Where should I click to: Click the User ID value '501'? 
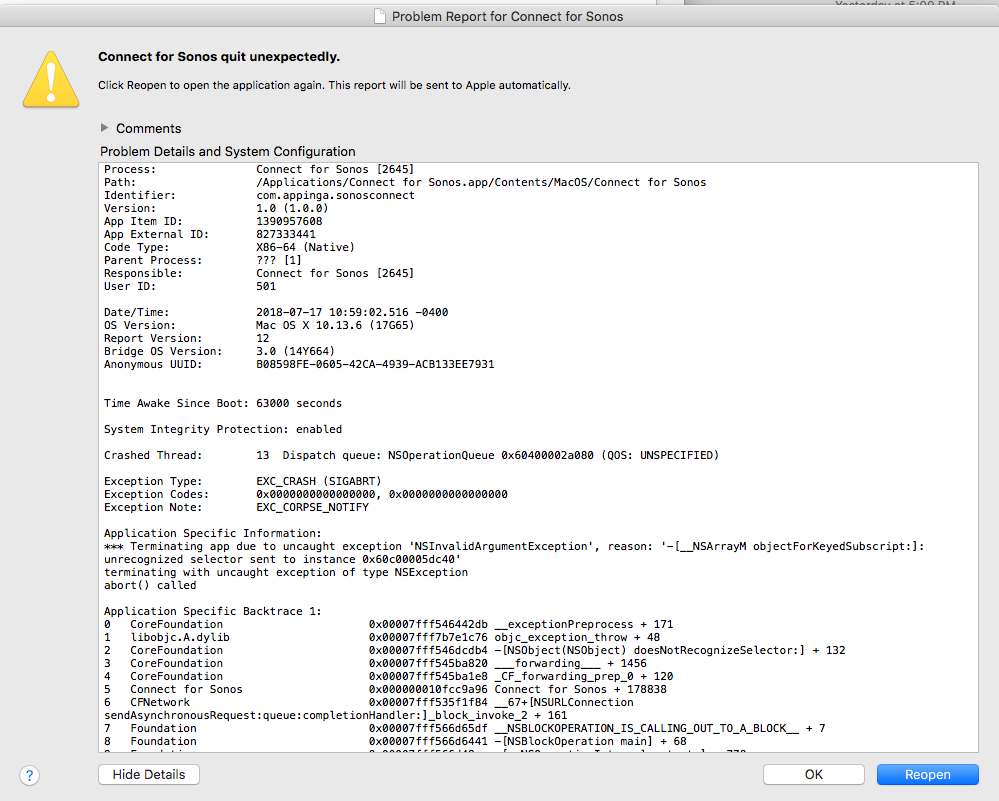[266, 286]
